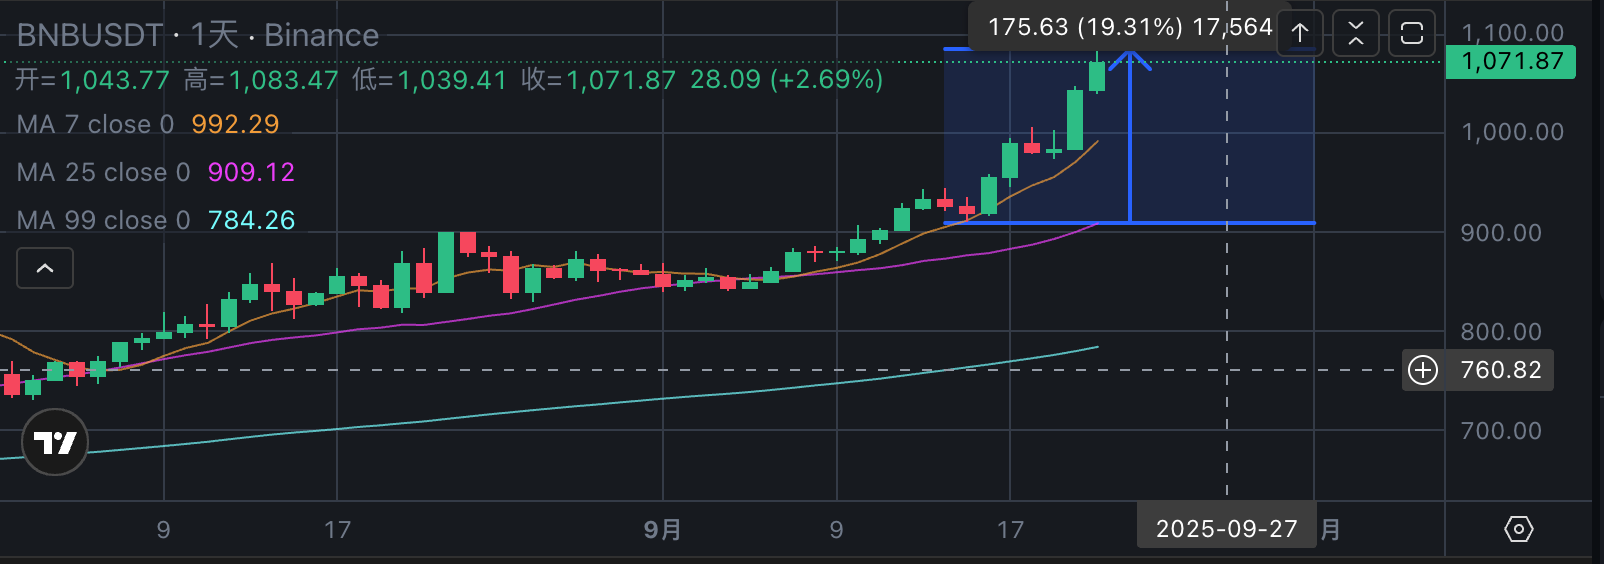The width and height of the screenshot is (1604, 564).
Task: Select the MA 99 close indicator legend
Action: click(103, 220)
